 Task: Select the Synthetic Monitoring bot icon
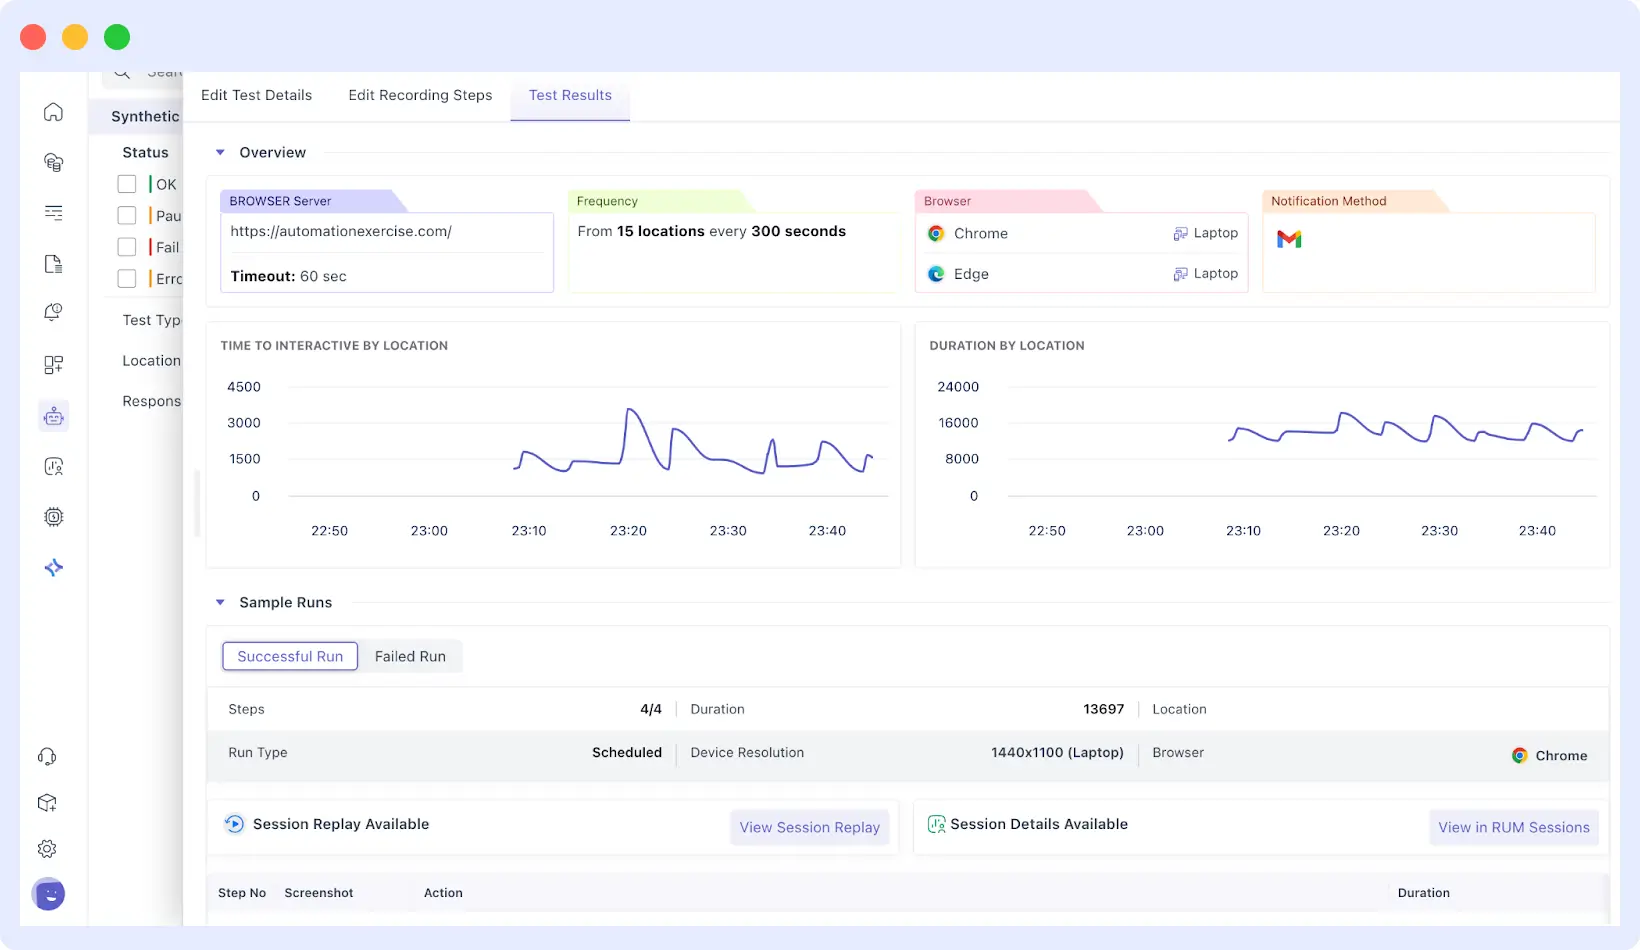click(x=52, y=415)
